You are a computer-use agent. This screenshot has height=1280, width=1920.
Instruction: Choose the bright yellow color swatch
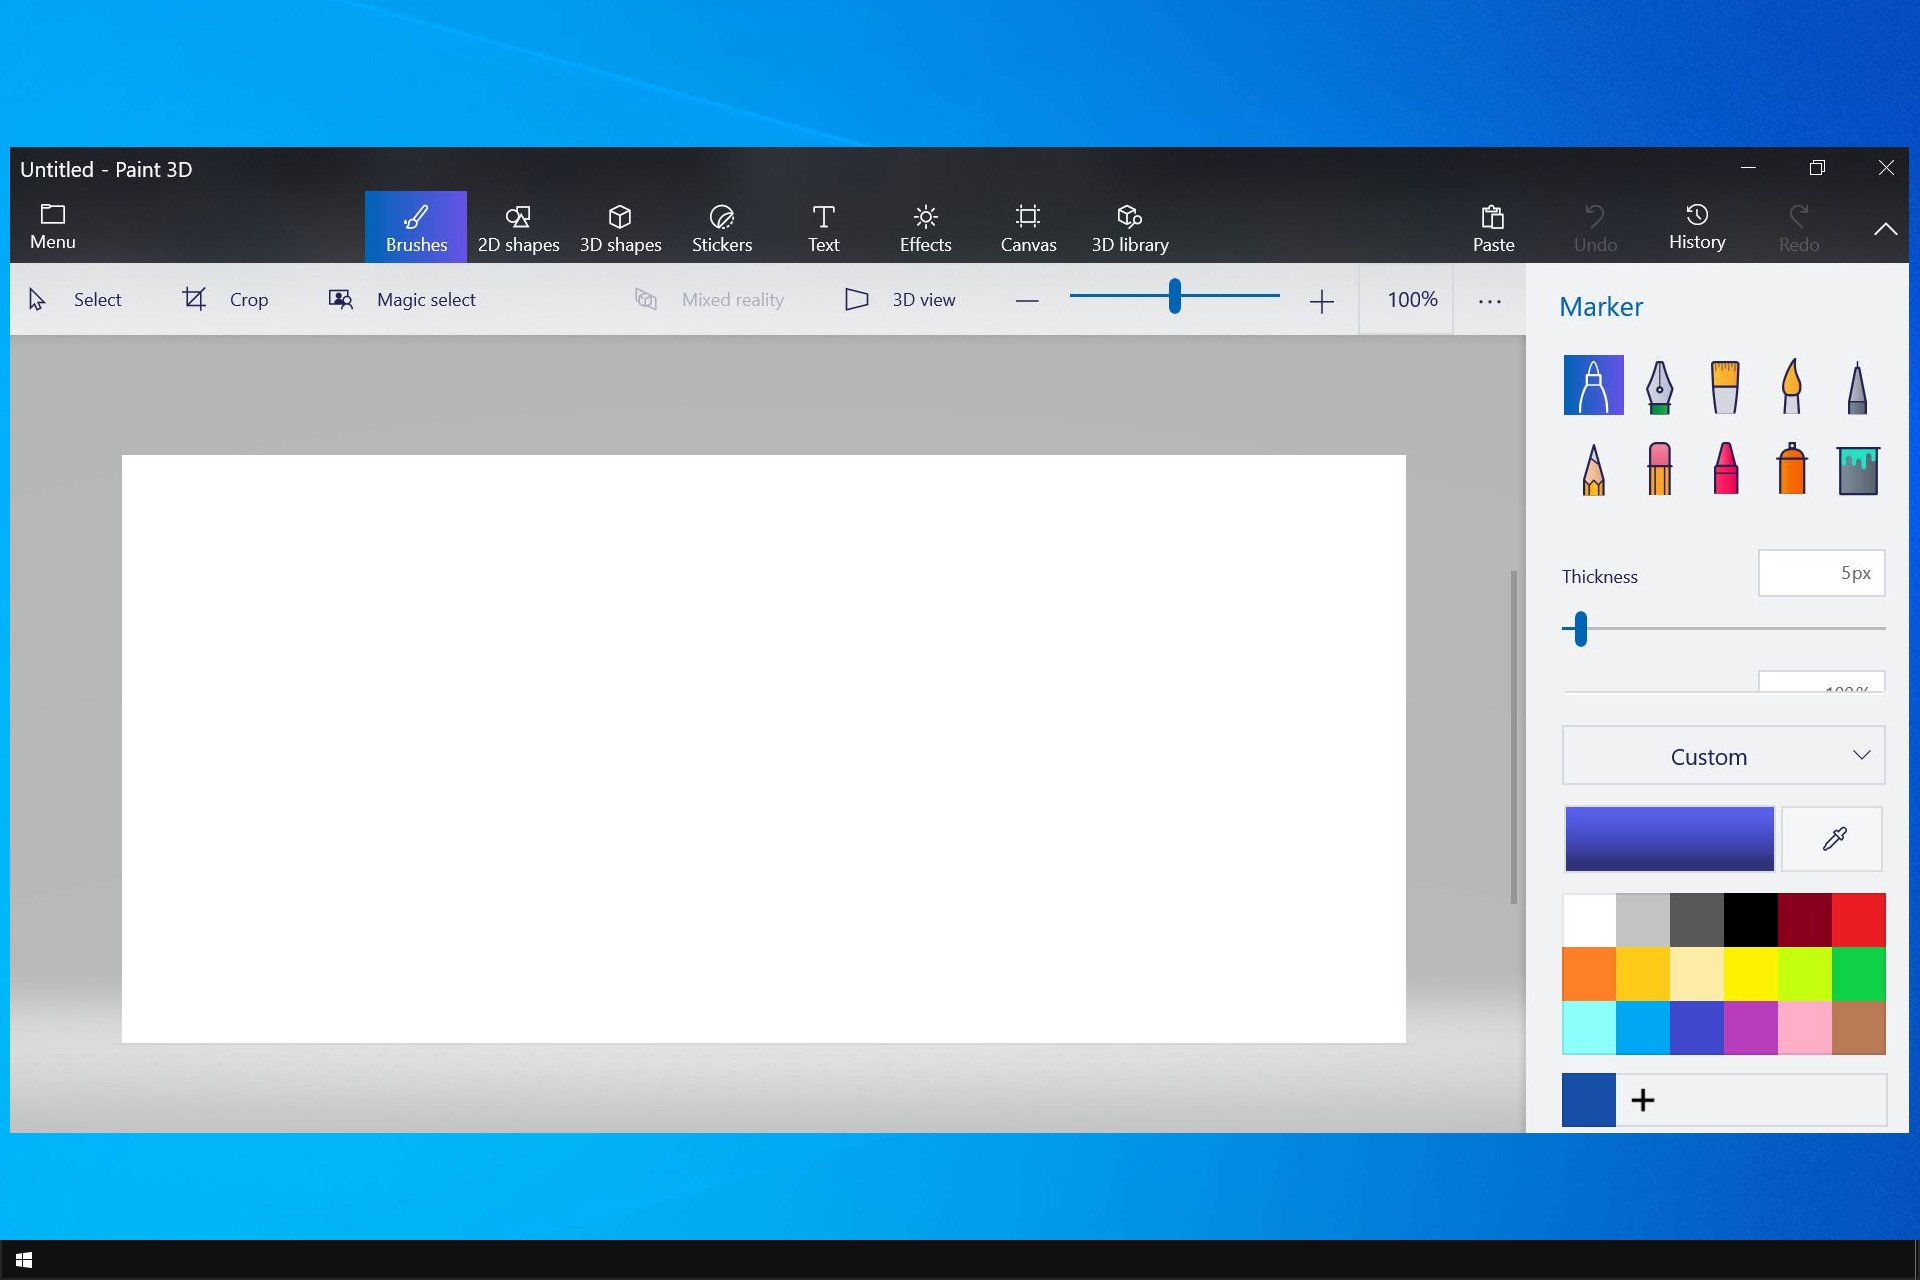click(x=1751, y=974)
